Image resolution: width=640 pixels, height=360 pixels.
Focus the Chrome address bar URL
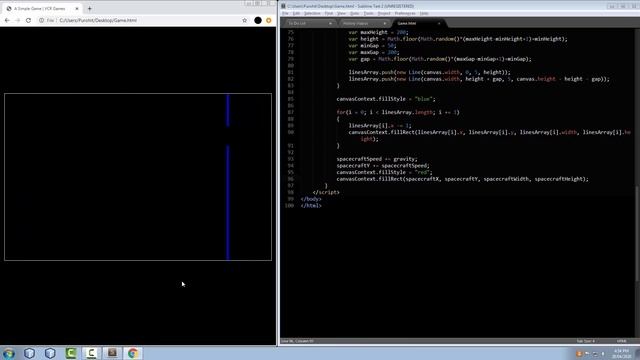(x=98, y=20)
